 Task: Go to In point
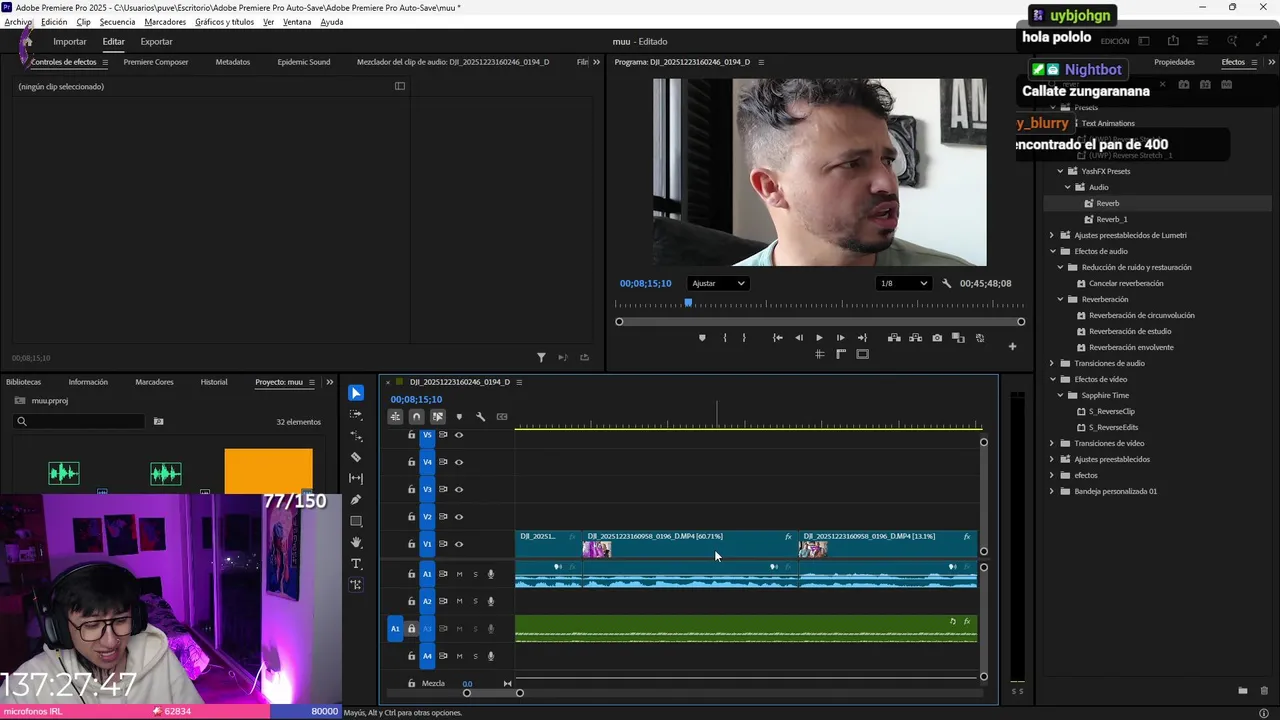(x=777, y=338)
